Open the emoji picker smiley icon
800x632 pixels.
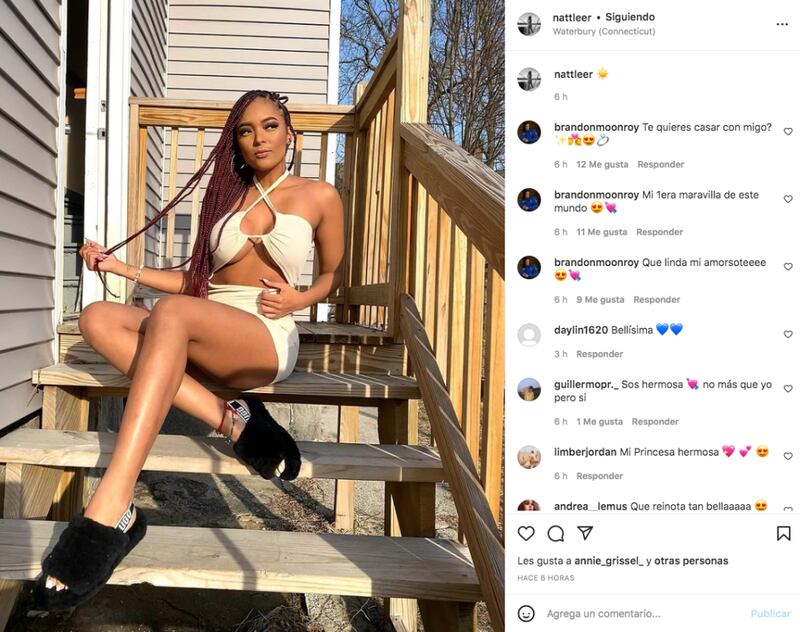tap(526, 613)
